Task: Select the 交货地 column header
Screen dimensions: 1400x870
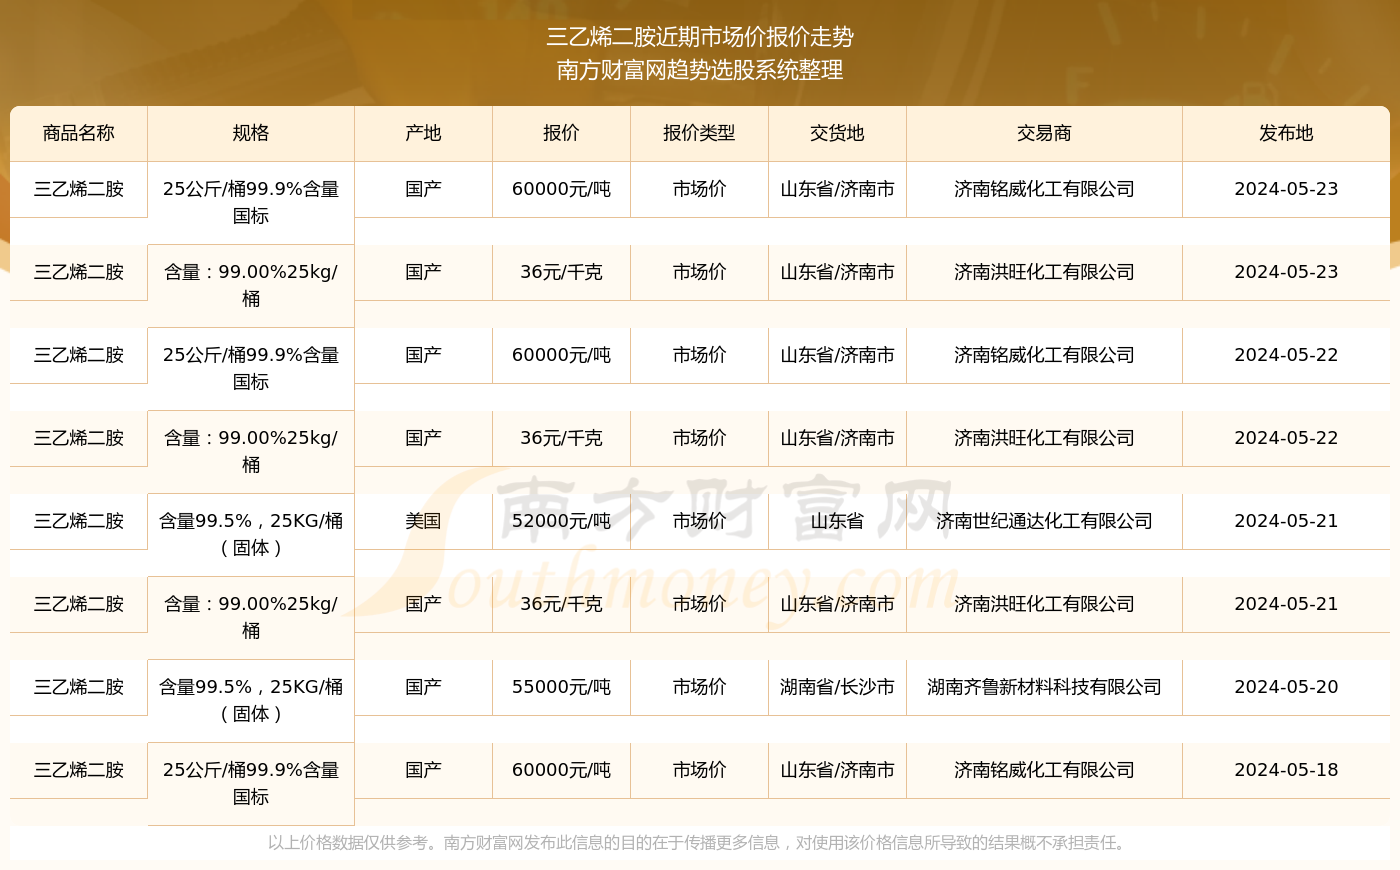Action: 837,133
